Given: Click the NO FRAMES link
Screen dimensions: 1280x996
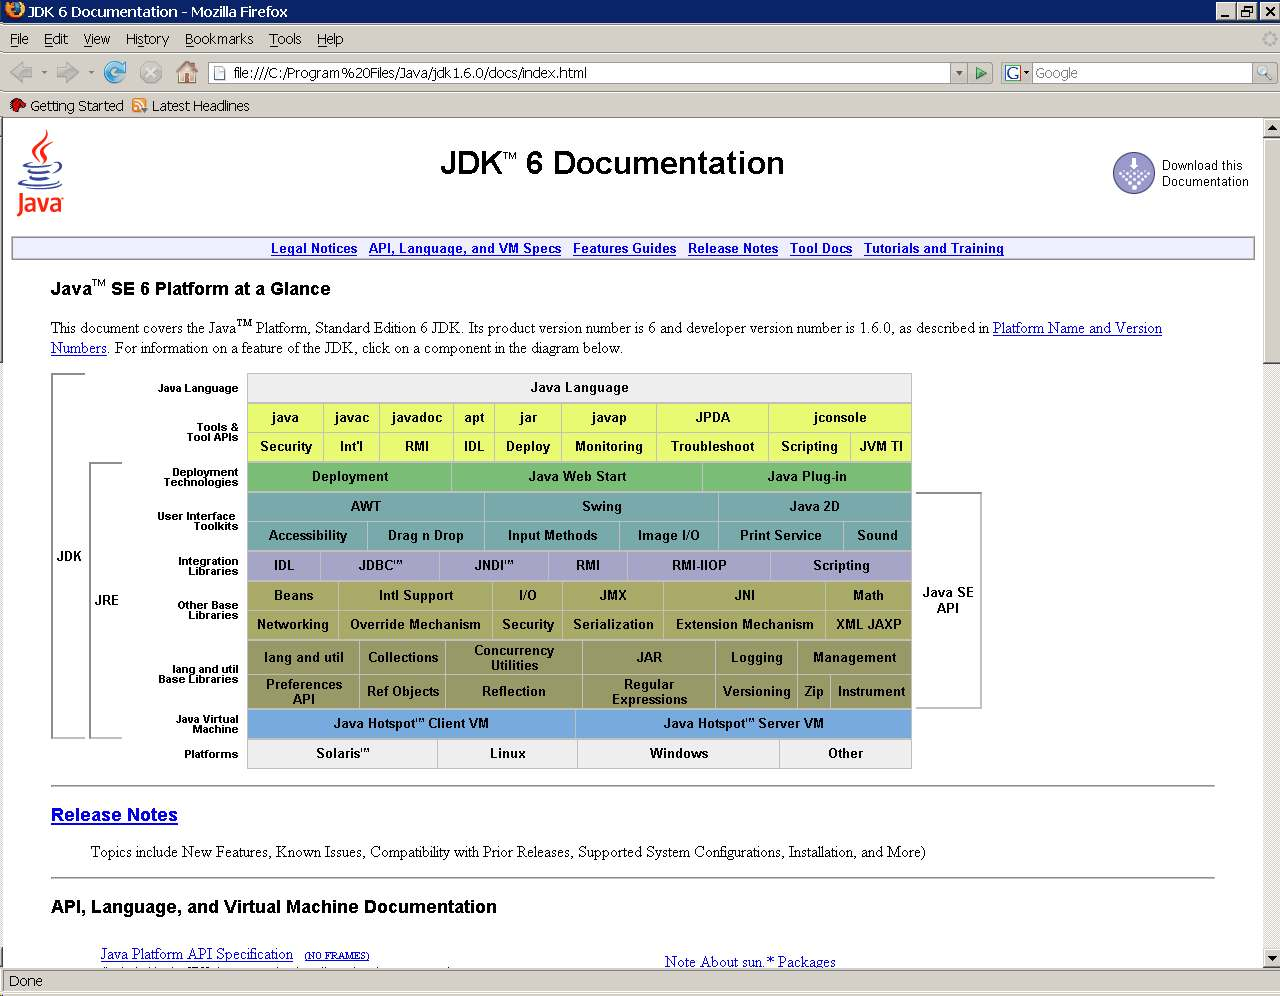Looking at the screenshot, I should click(x=337, y=956).
